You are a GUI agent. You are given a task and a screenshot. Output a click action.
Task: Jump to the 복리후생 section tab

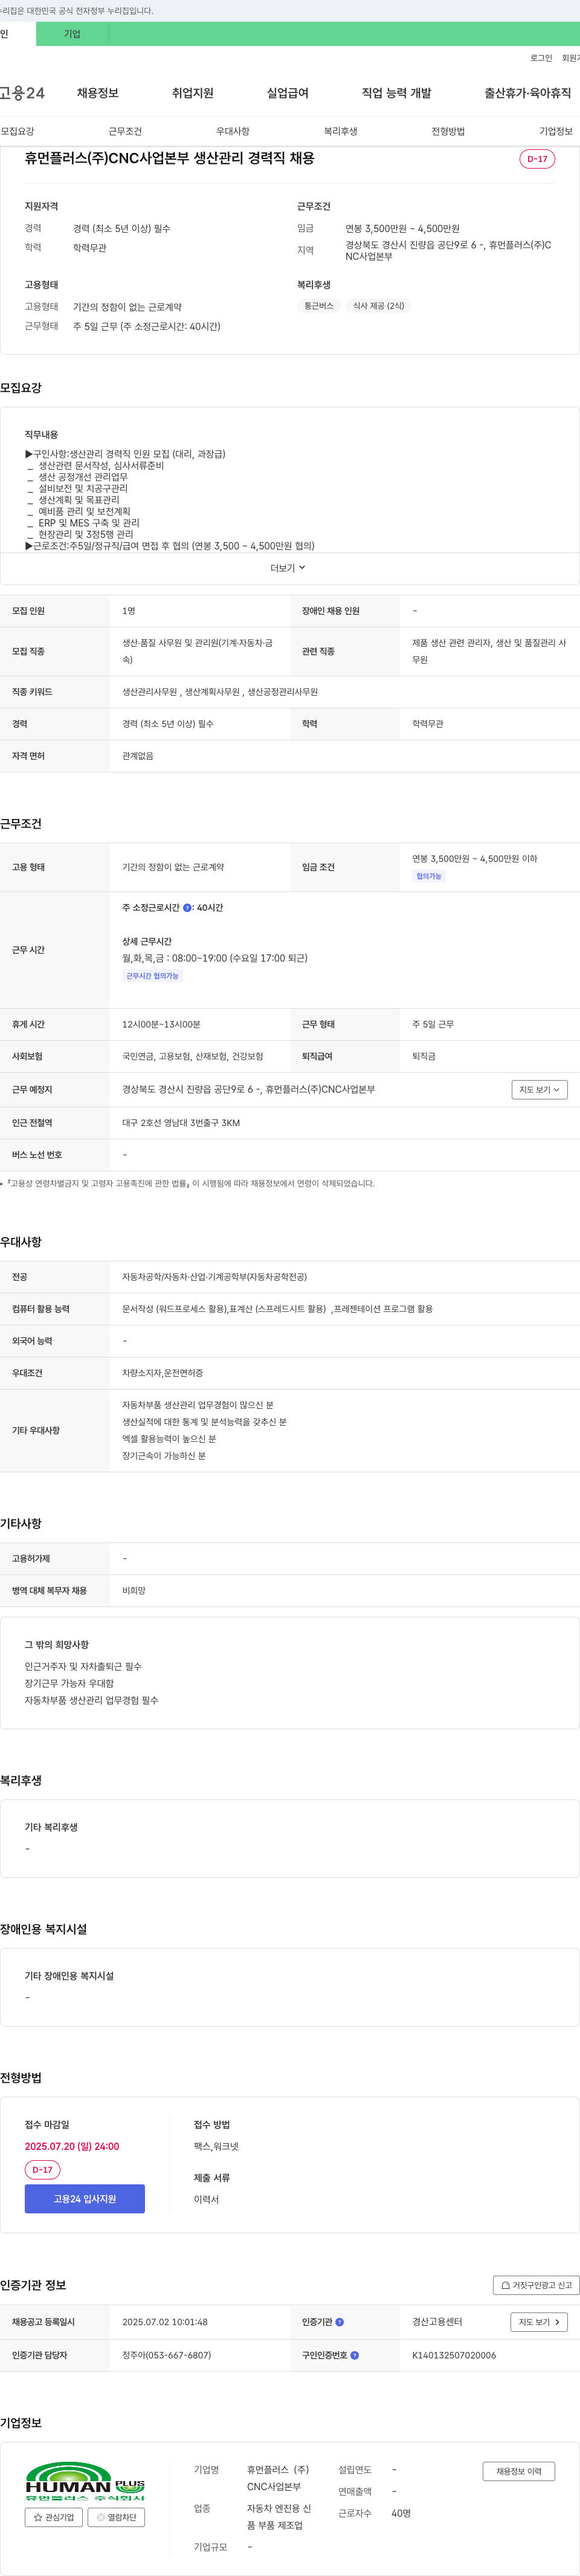340,131
